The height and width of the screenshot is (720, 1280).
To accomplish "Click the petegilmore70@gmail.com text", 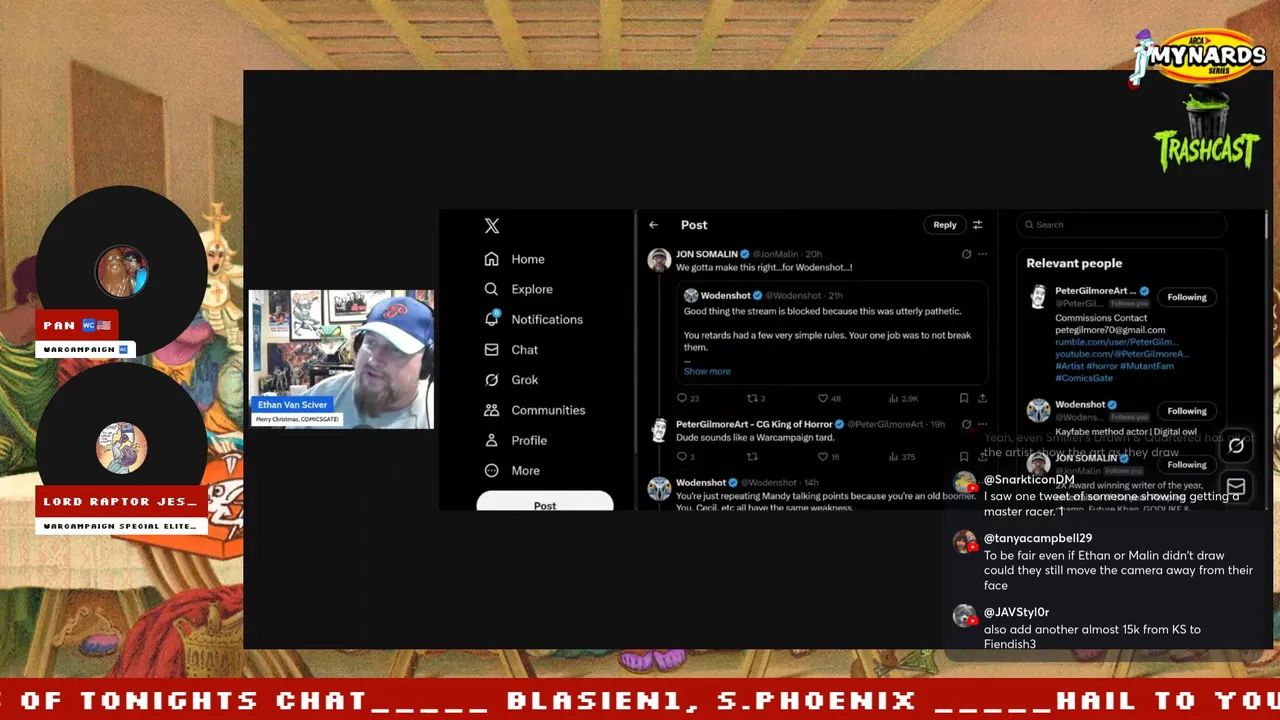I will click(x=1110, y=330).
